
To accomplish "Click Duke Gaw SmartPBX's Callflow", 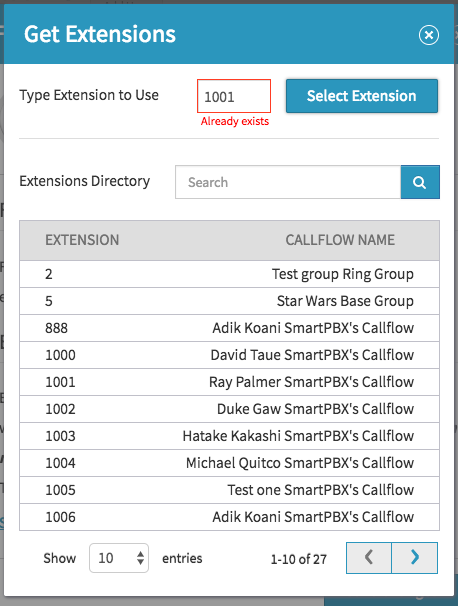I will (315, 409).
